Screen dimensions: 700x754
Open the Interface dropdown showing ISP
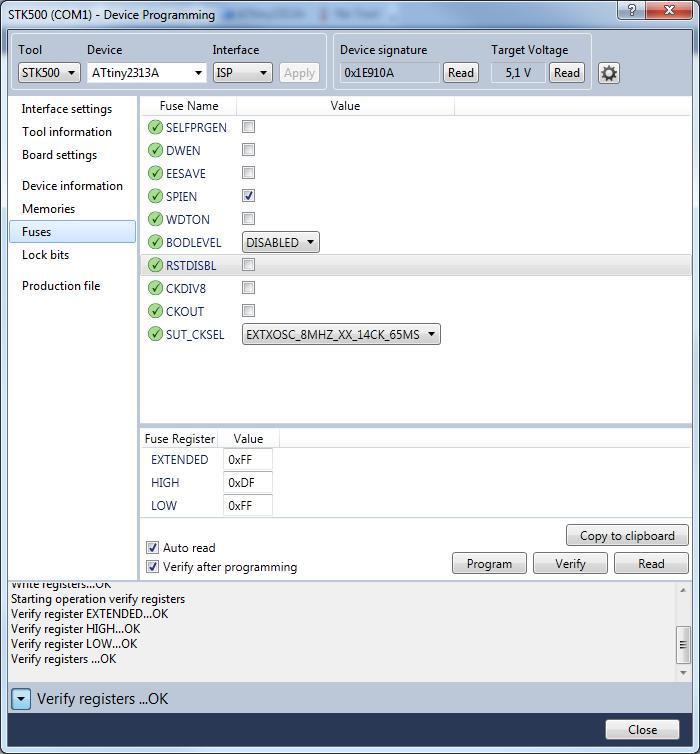[x=242, y=73]
